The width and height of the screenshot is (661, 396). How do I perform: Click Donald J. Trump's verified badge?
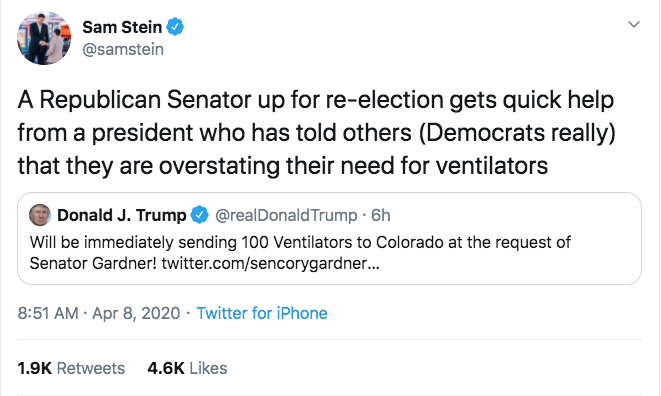coord(199,215)
